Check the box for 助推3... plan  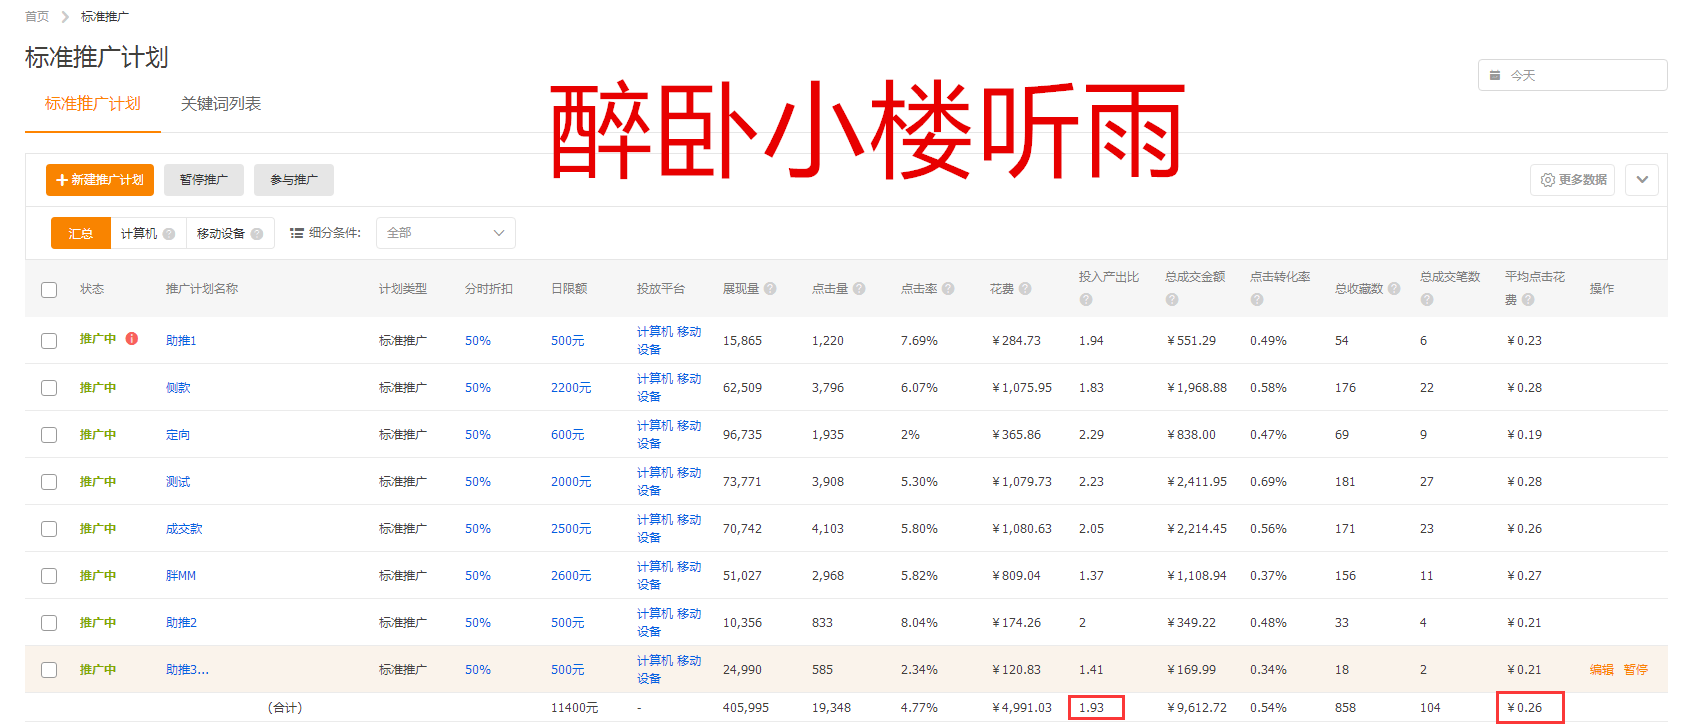click(x=49, y=669)
